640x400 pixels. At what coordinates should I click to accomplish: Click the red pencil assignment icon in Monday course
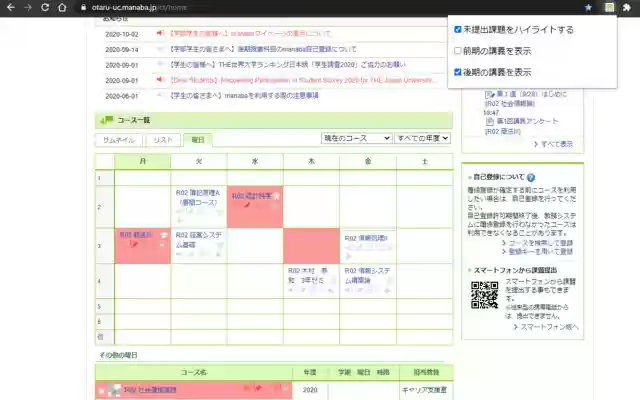pos(133,244)
